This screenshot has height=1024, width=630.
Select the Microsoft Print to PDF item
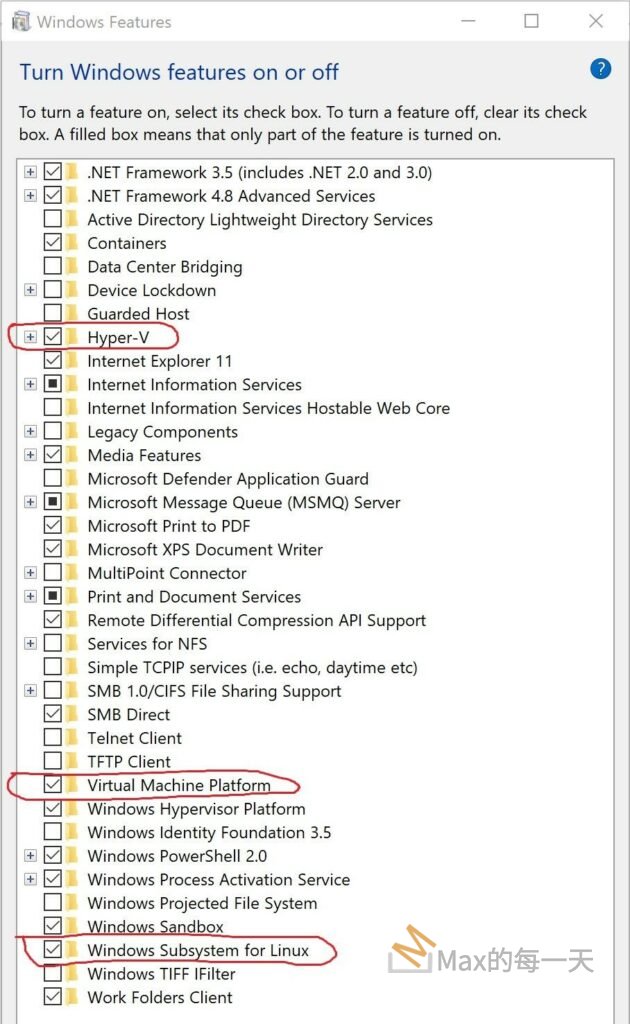coord(168,526)
